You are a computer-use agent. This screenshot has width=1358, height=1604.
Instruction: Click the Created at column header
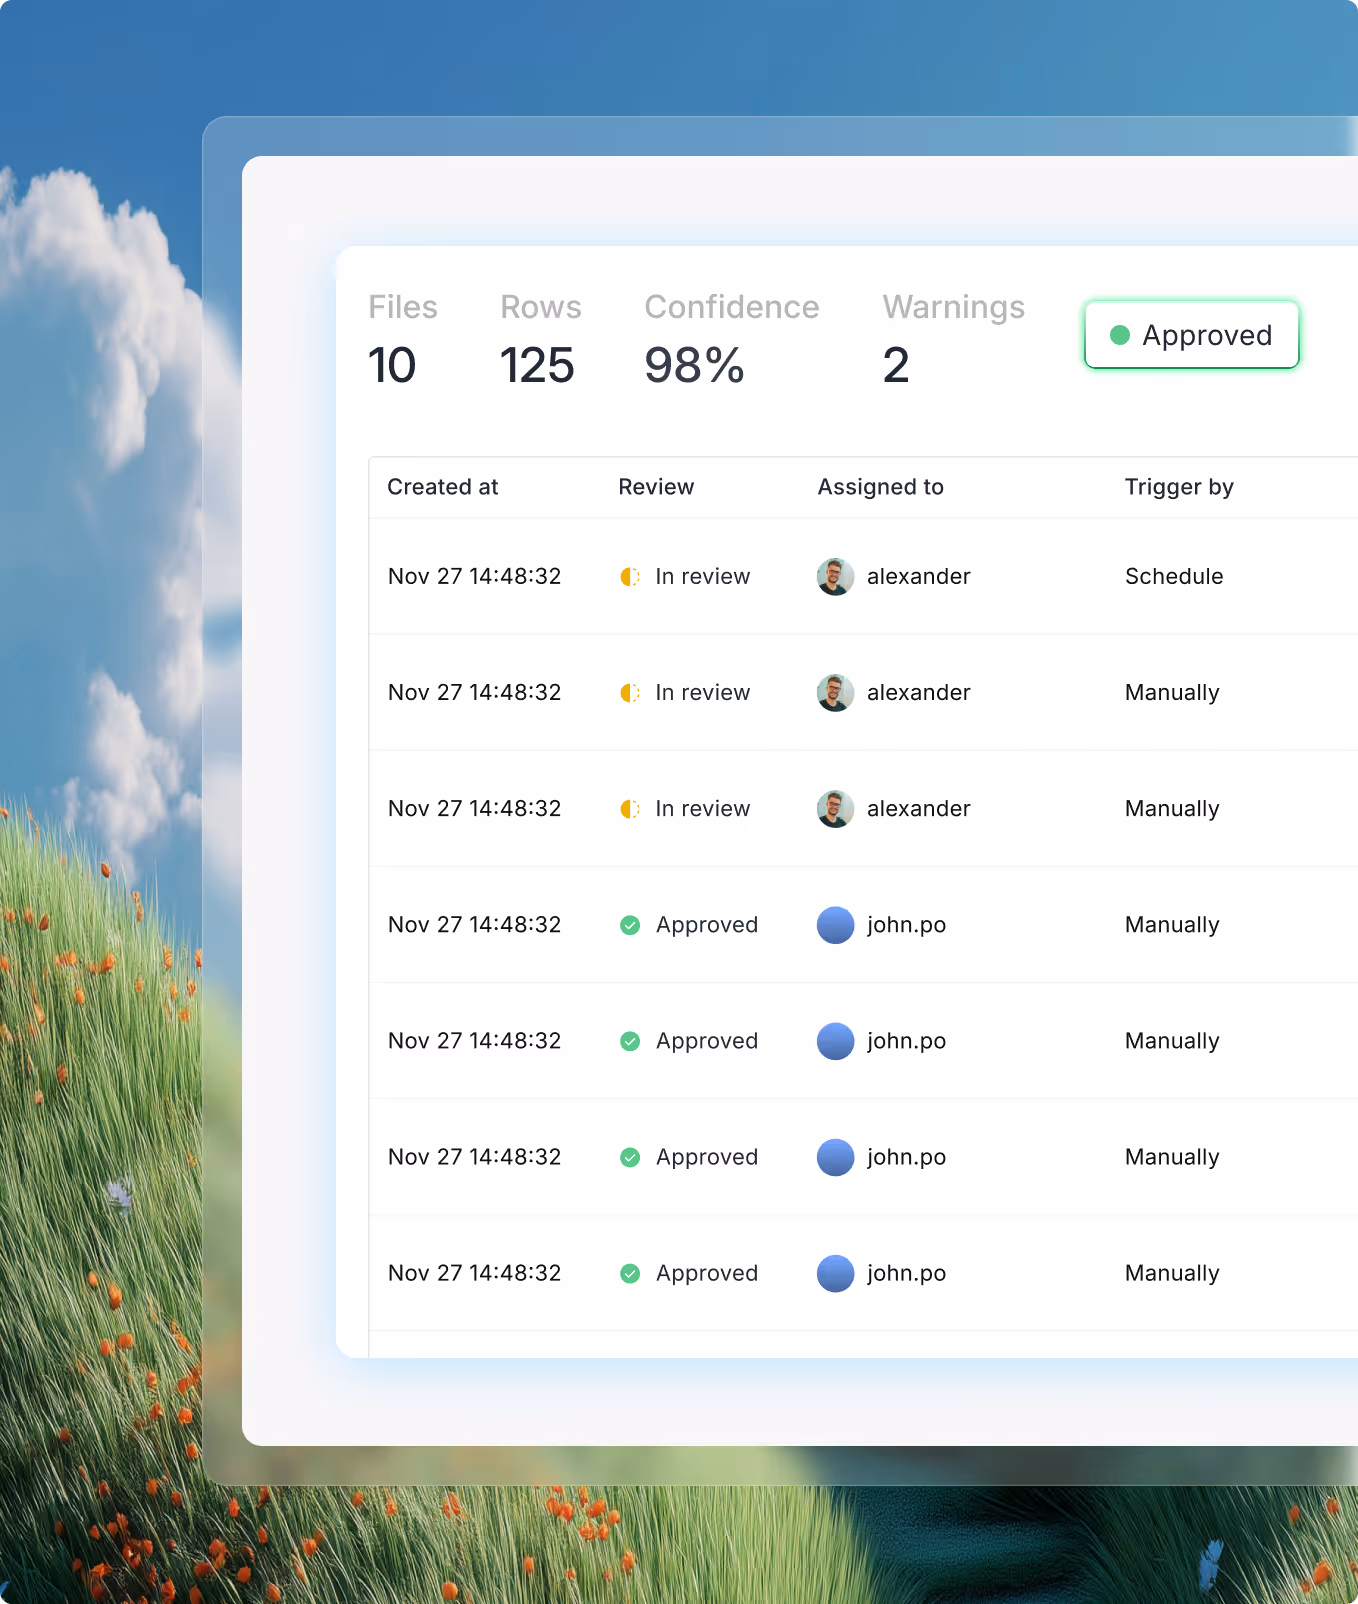pos(443,487)
